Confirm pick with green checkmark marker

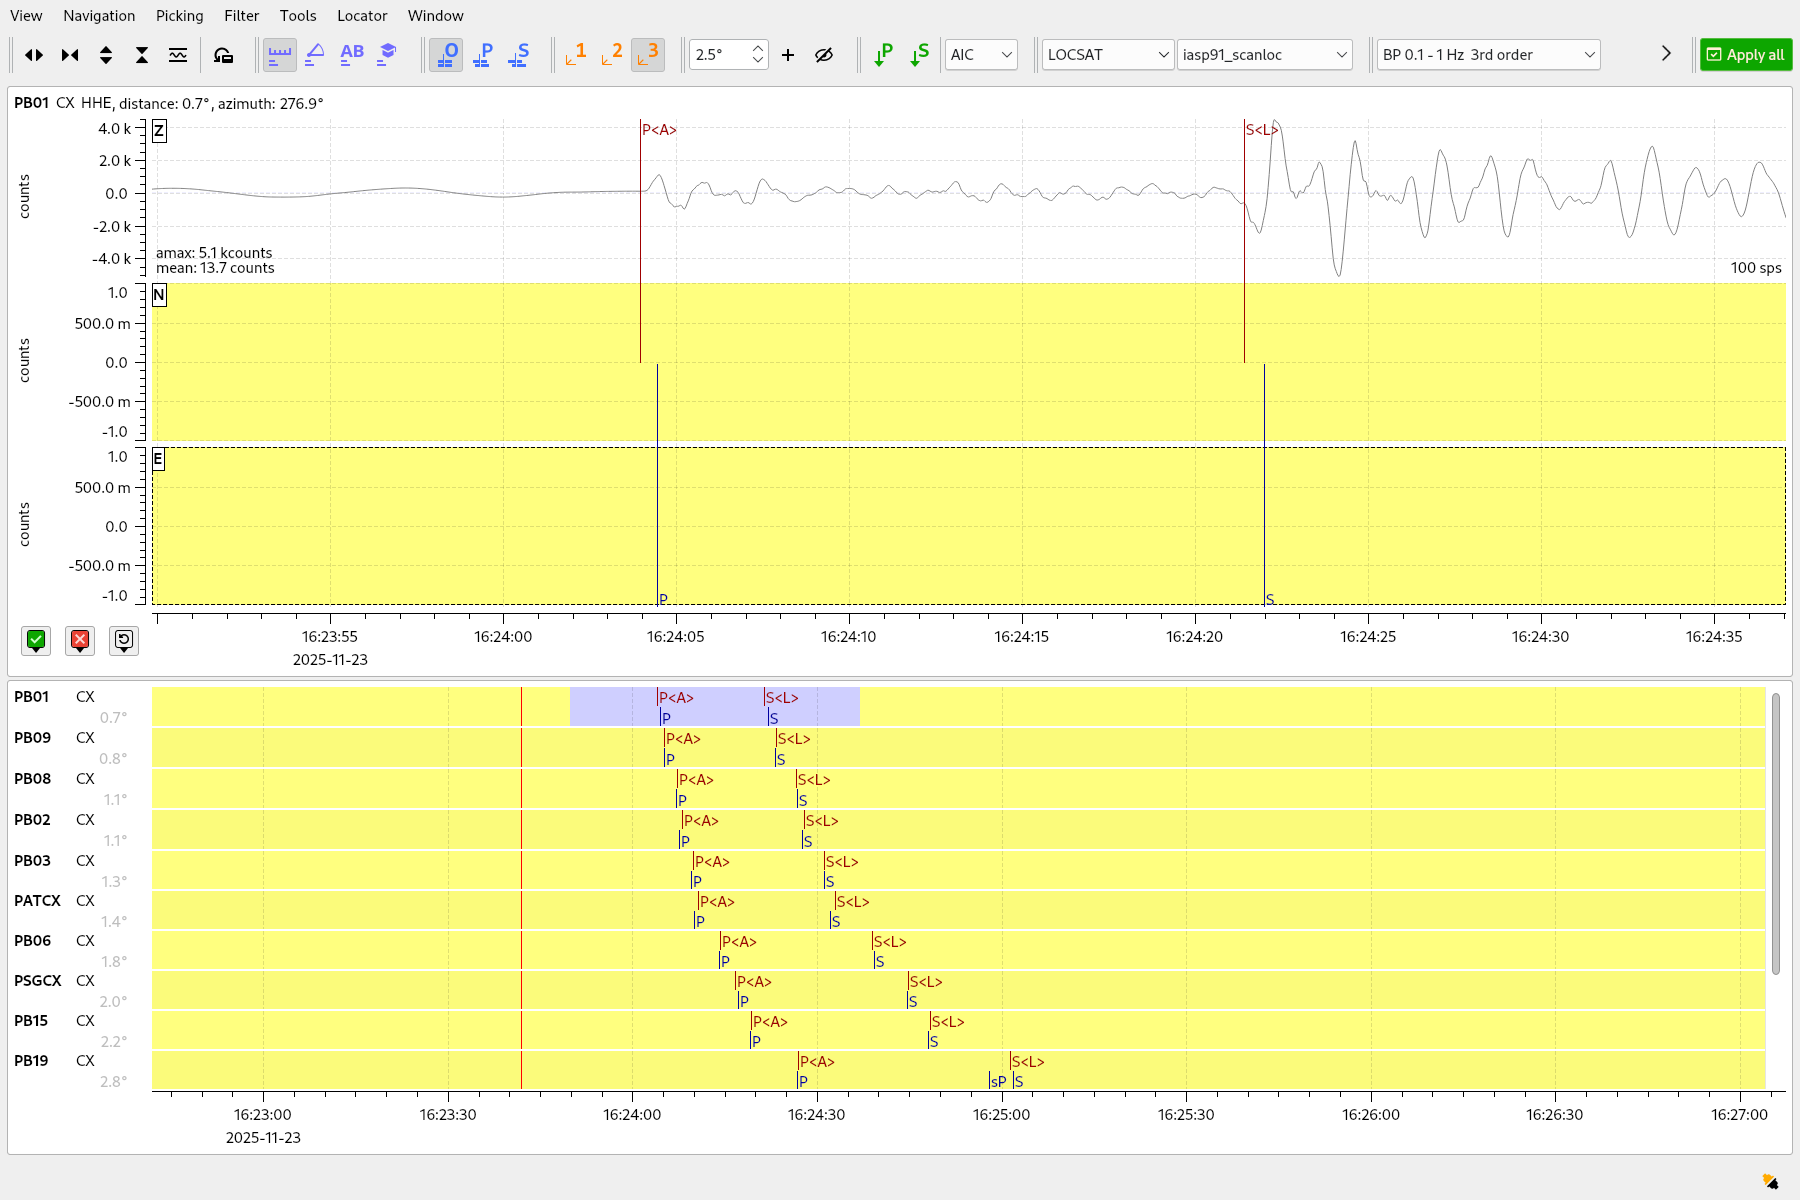pos(36,641)
